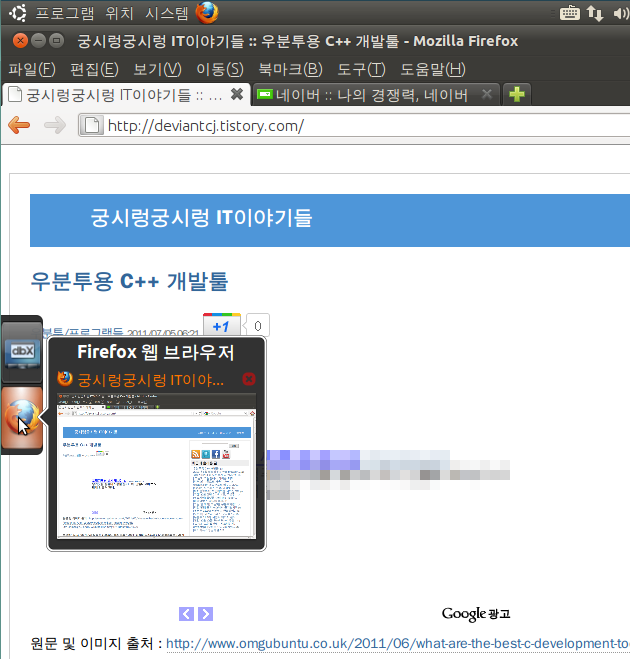Open the 이동(S) menu
The height and width of the screenshot is (659, 630).
[x=220, y=69]
